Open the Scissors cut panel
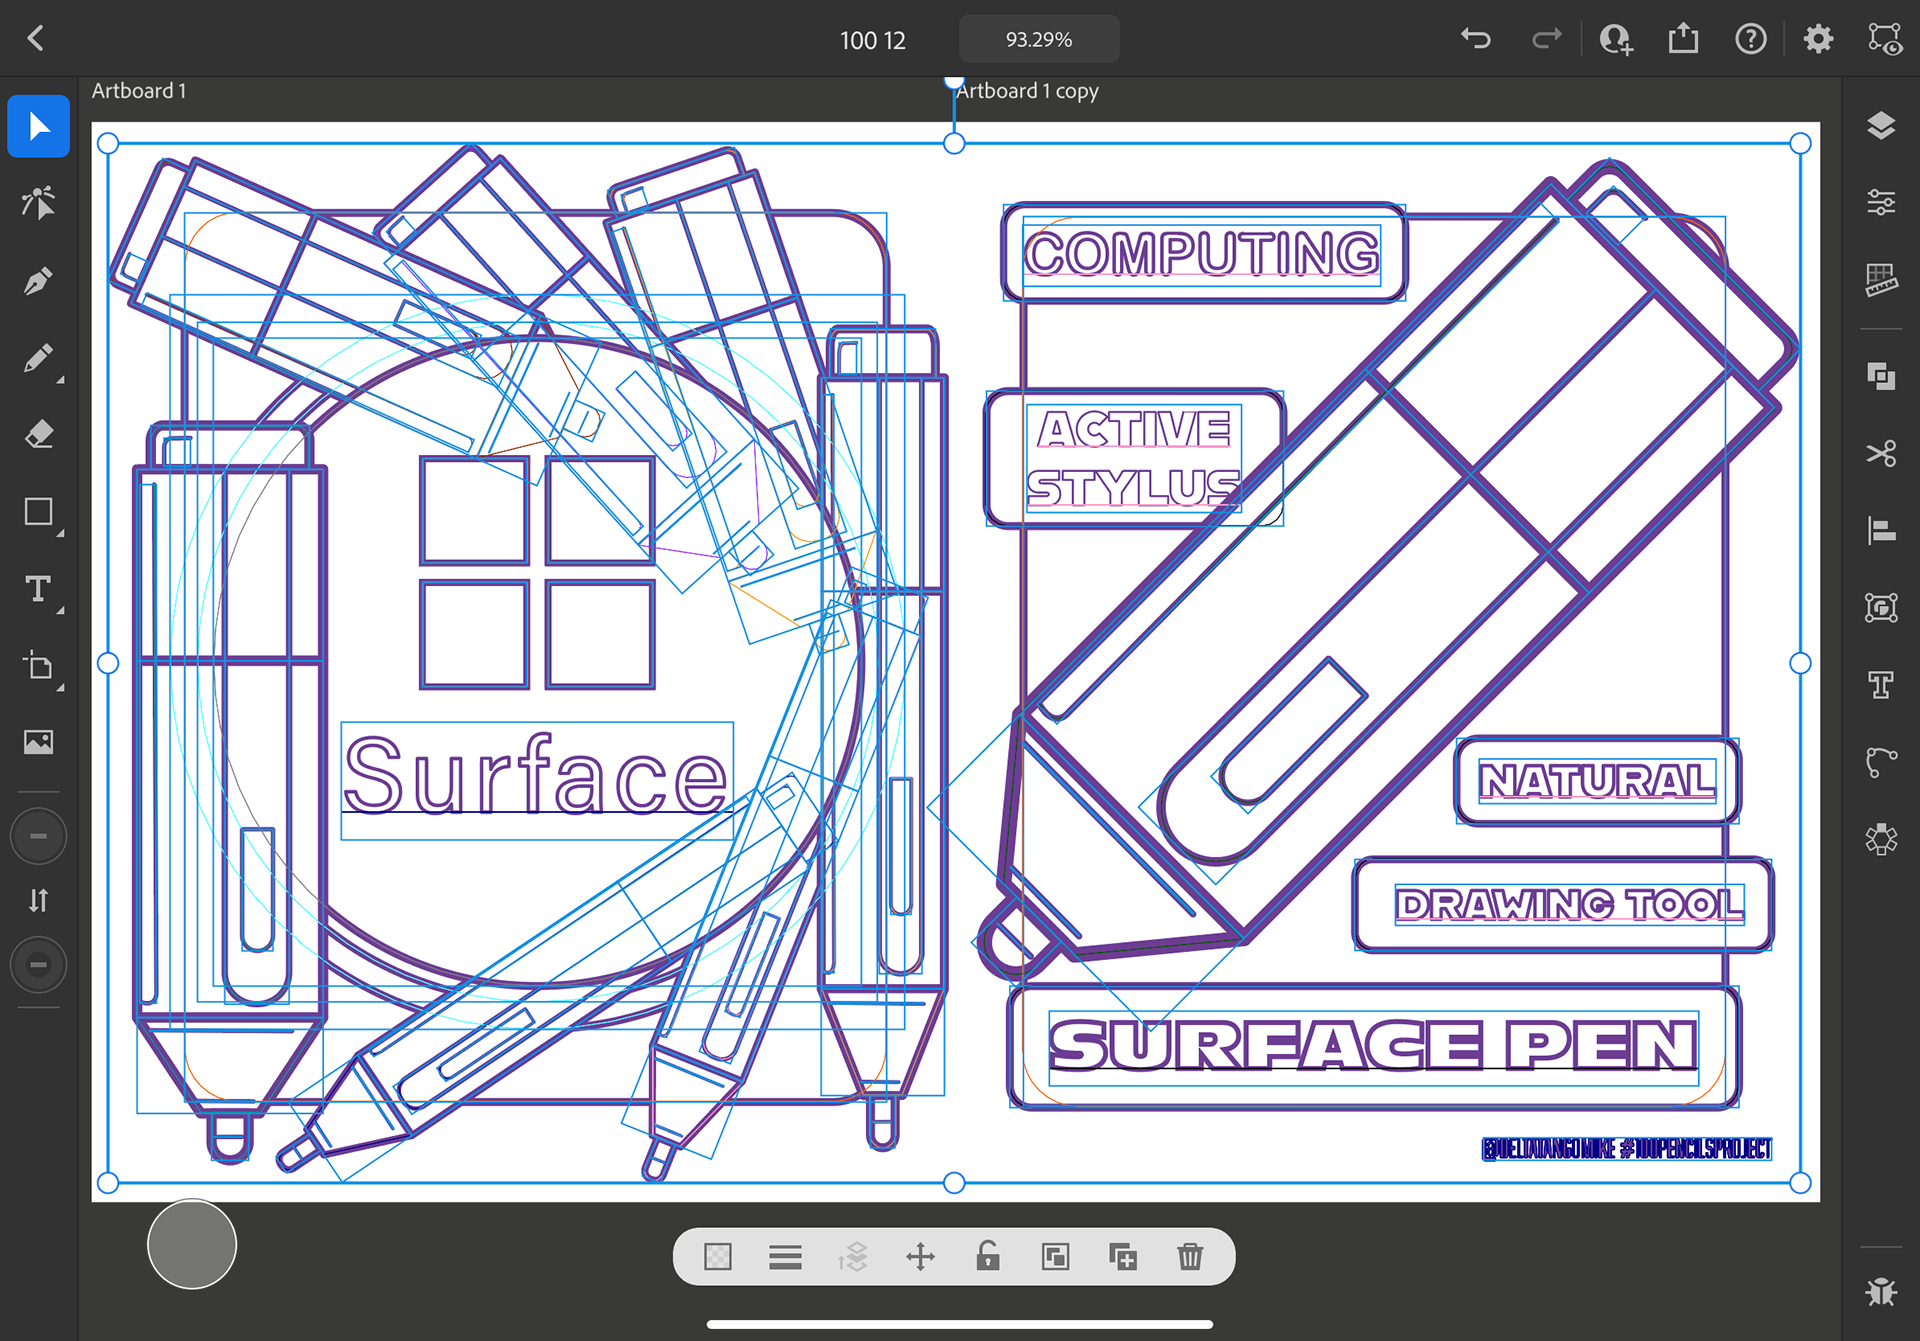This screenshot has width=1920, height=1341. (1881, 453)
